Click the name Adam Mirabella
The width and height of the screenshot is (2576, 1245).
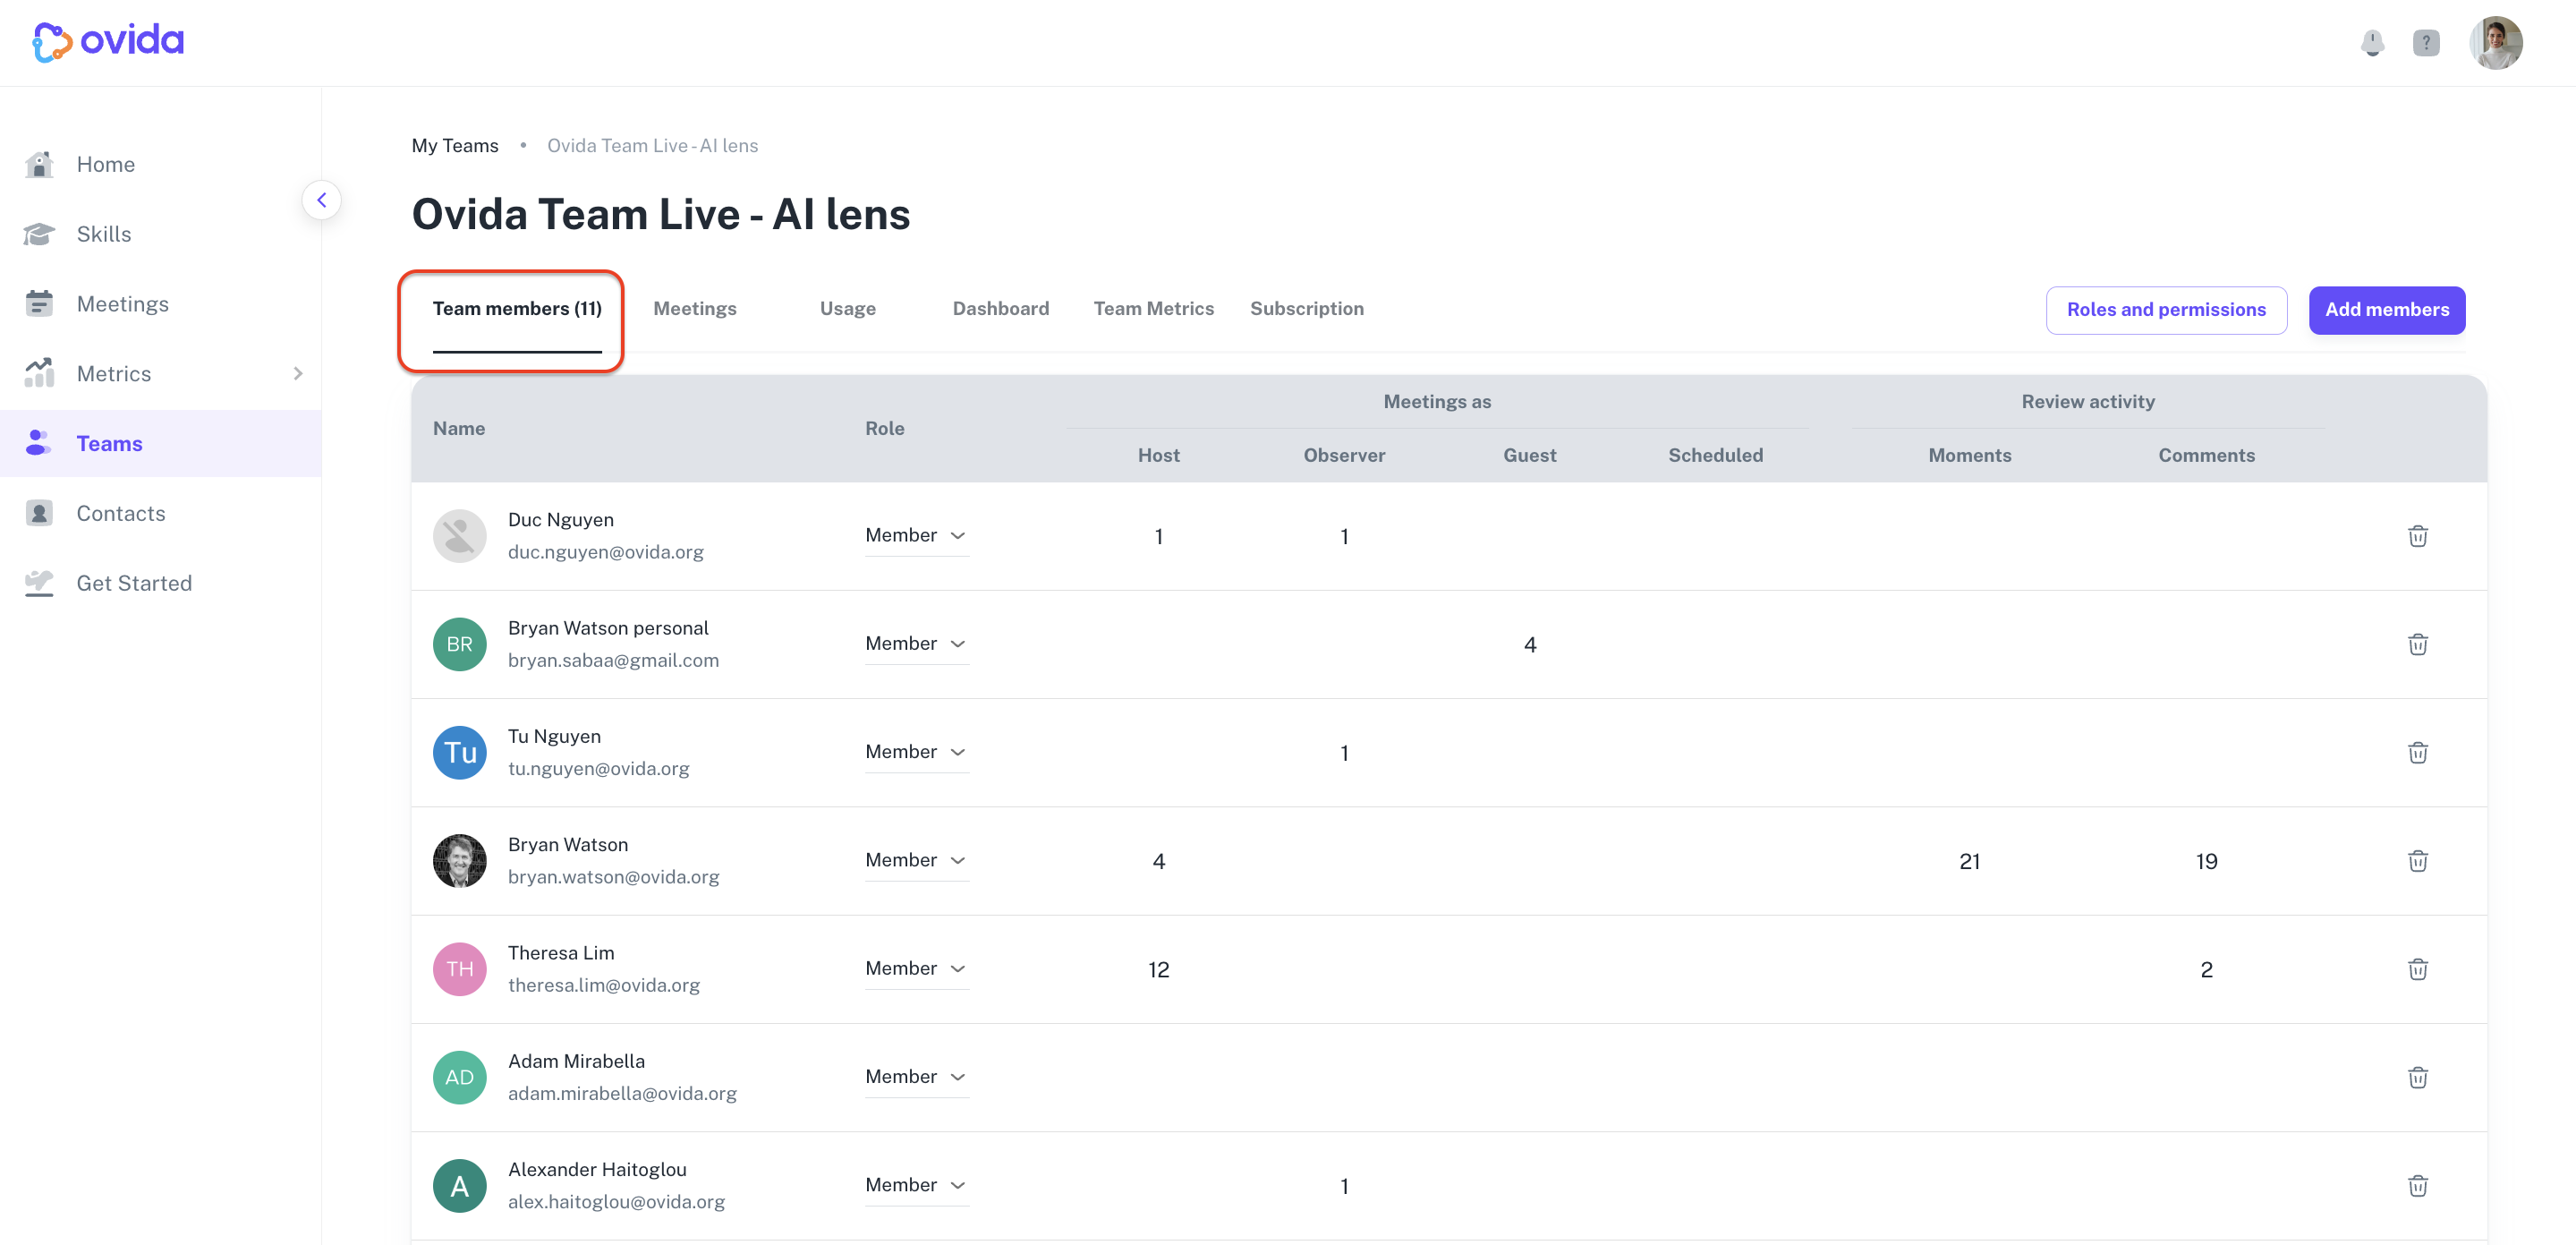[x=576, y=1061]
